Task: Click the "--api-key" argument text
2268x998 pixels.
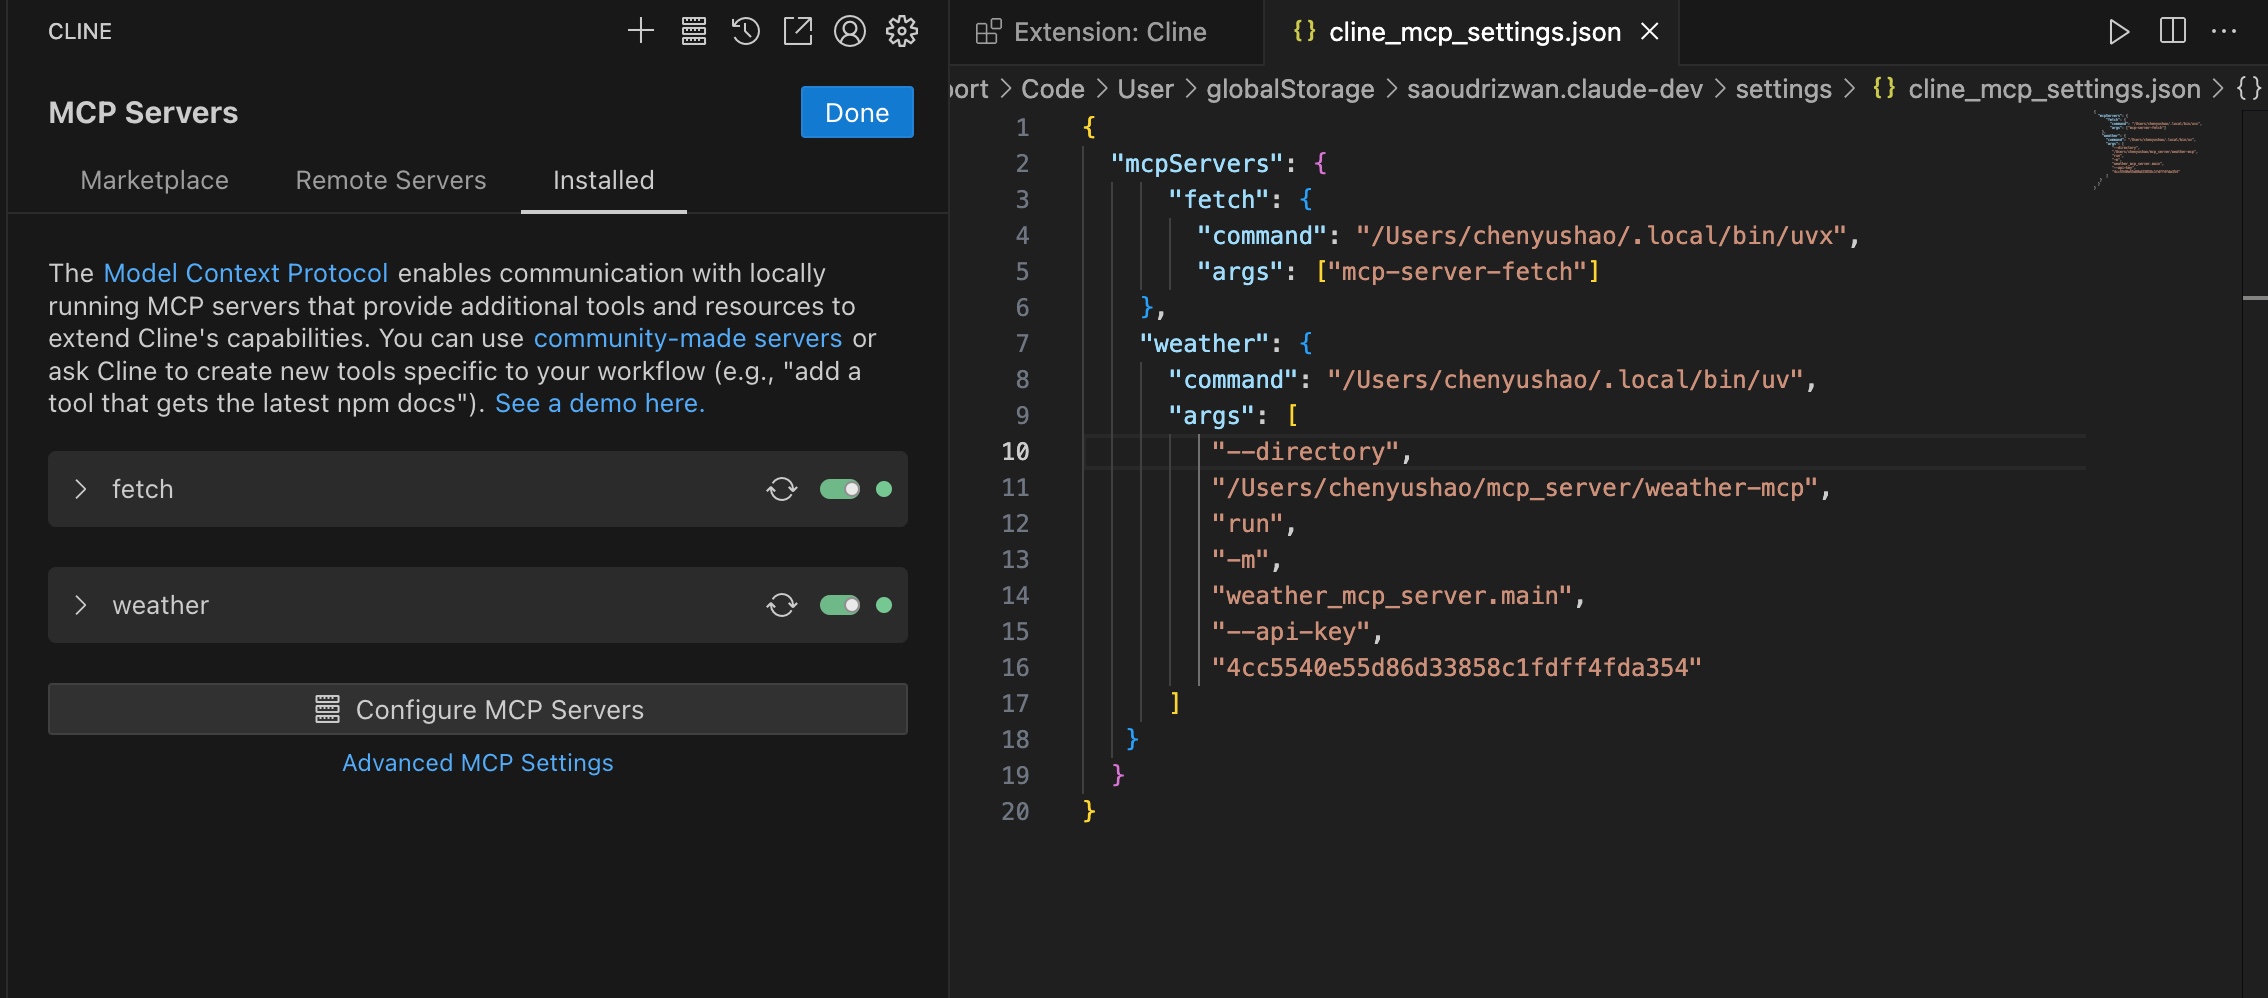Action: tap(1290, 631)
